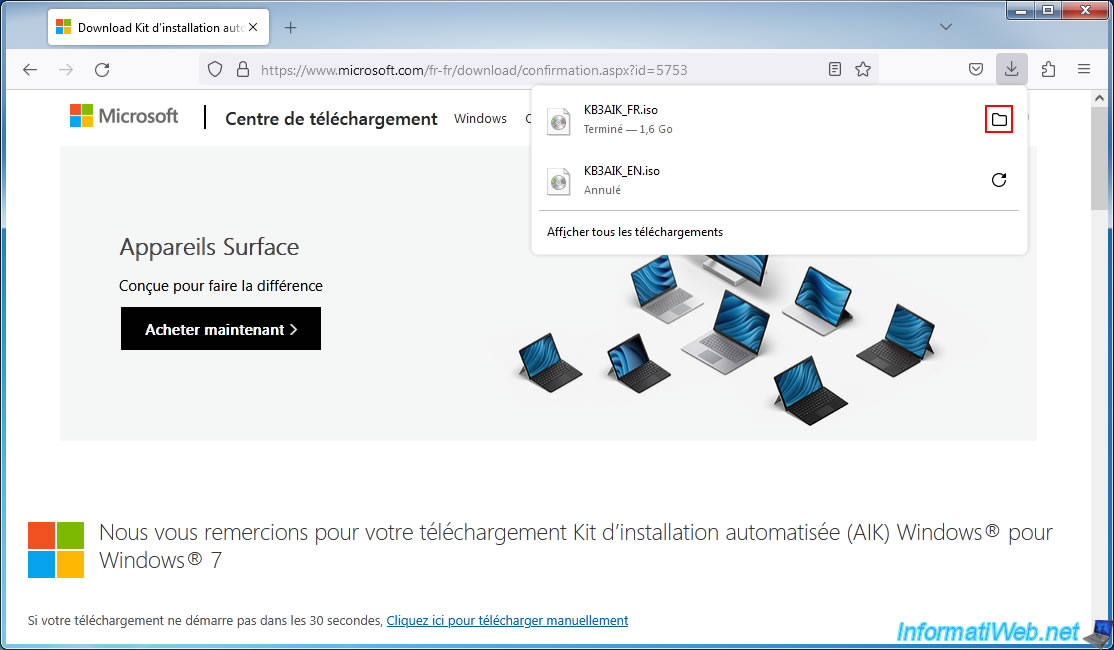Screen dimensions: 1114x650
Task: Click the manual download link
Action: click(x=507, y=620)
